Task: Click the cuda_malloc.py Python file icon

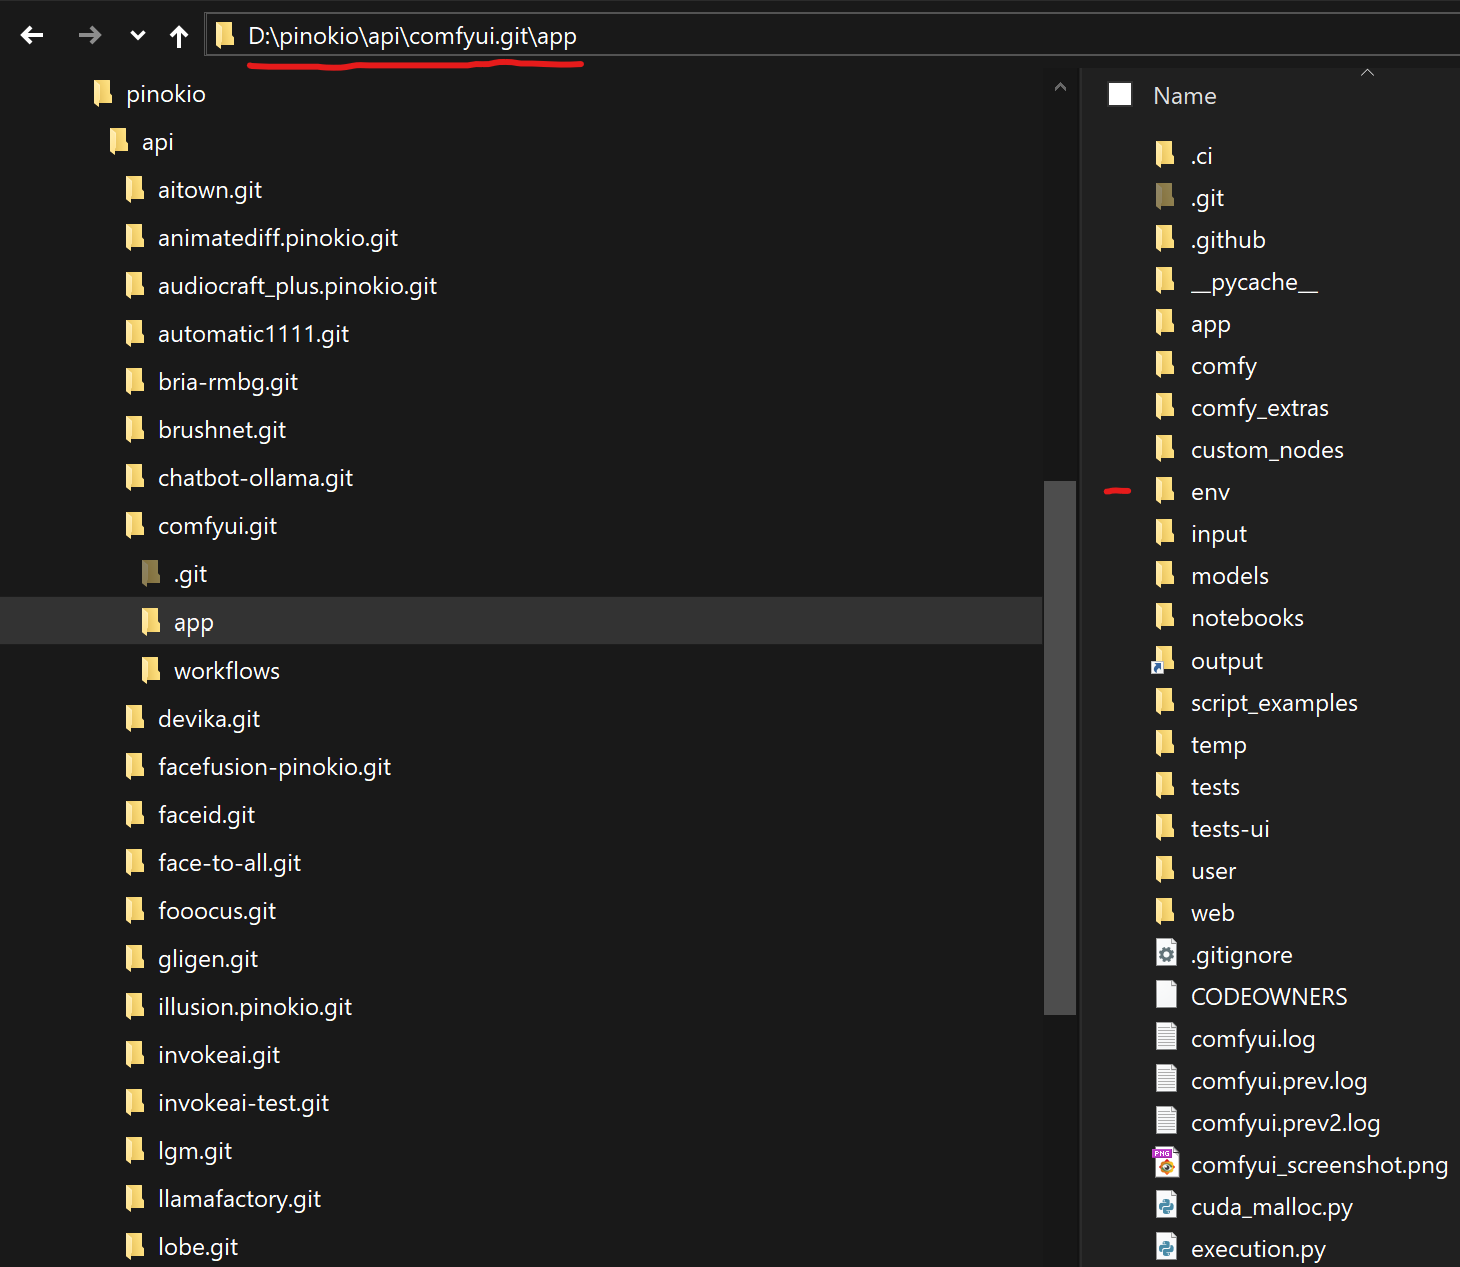Action: click(1166, 1206)
